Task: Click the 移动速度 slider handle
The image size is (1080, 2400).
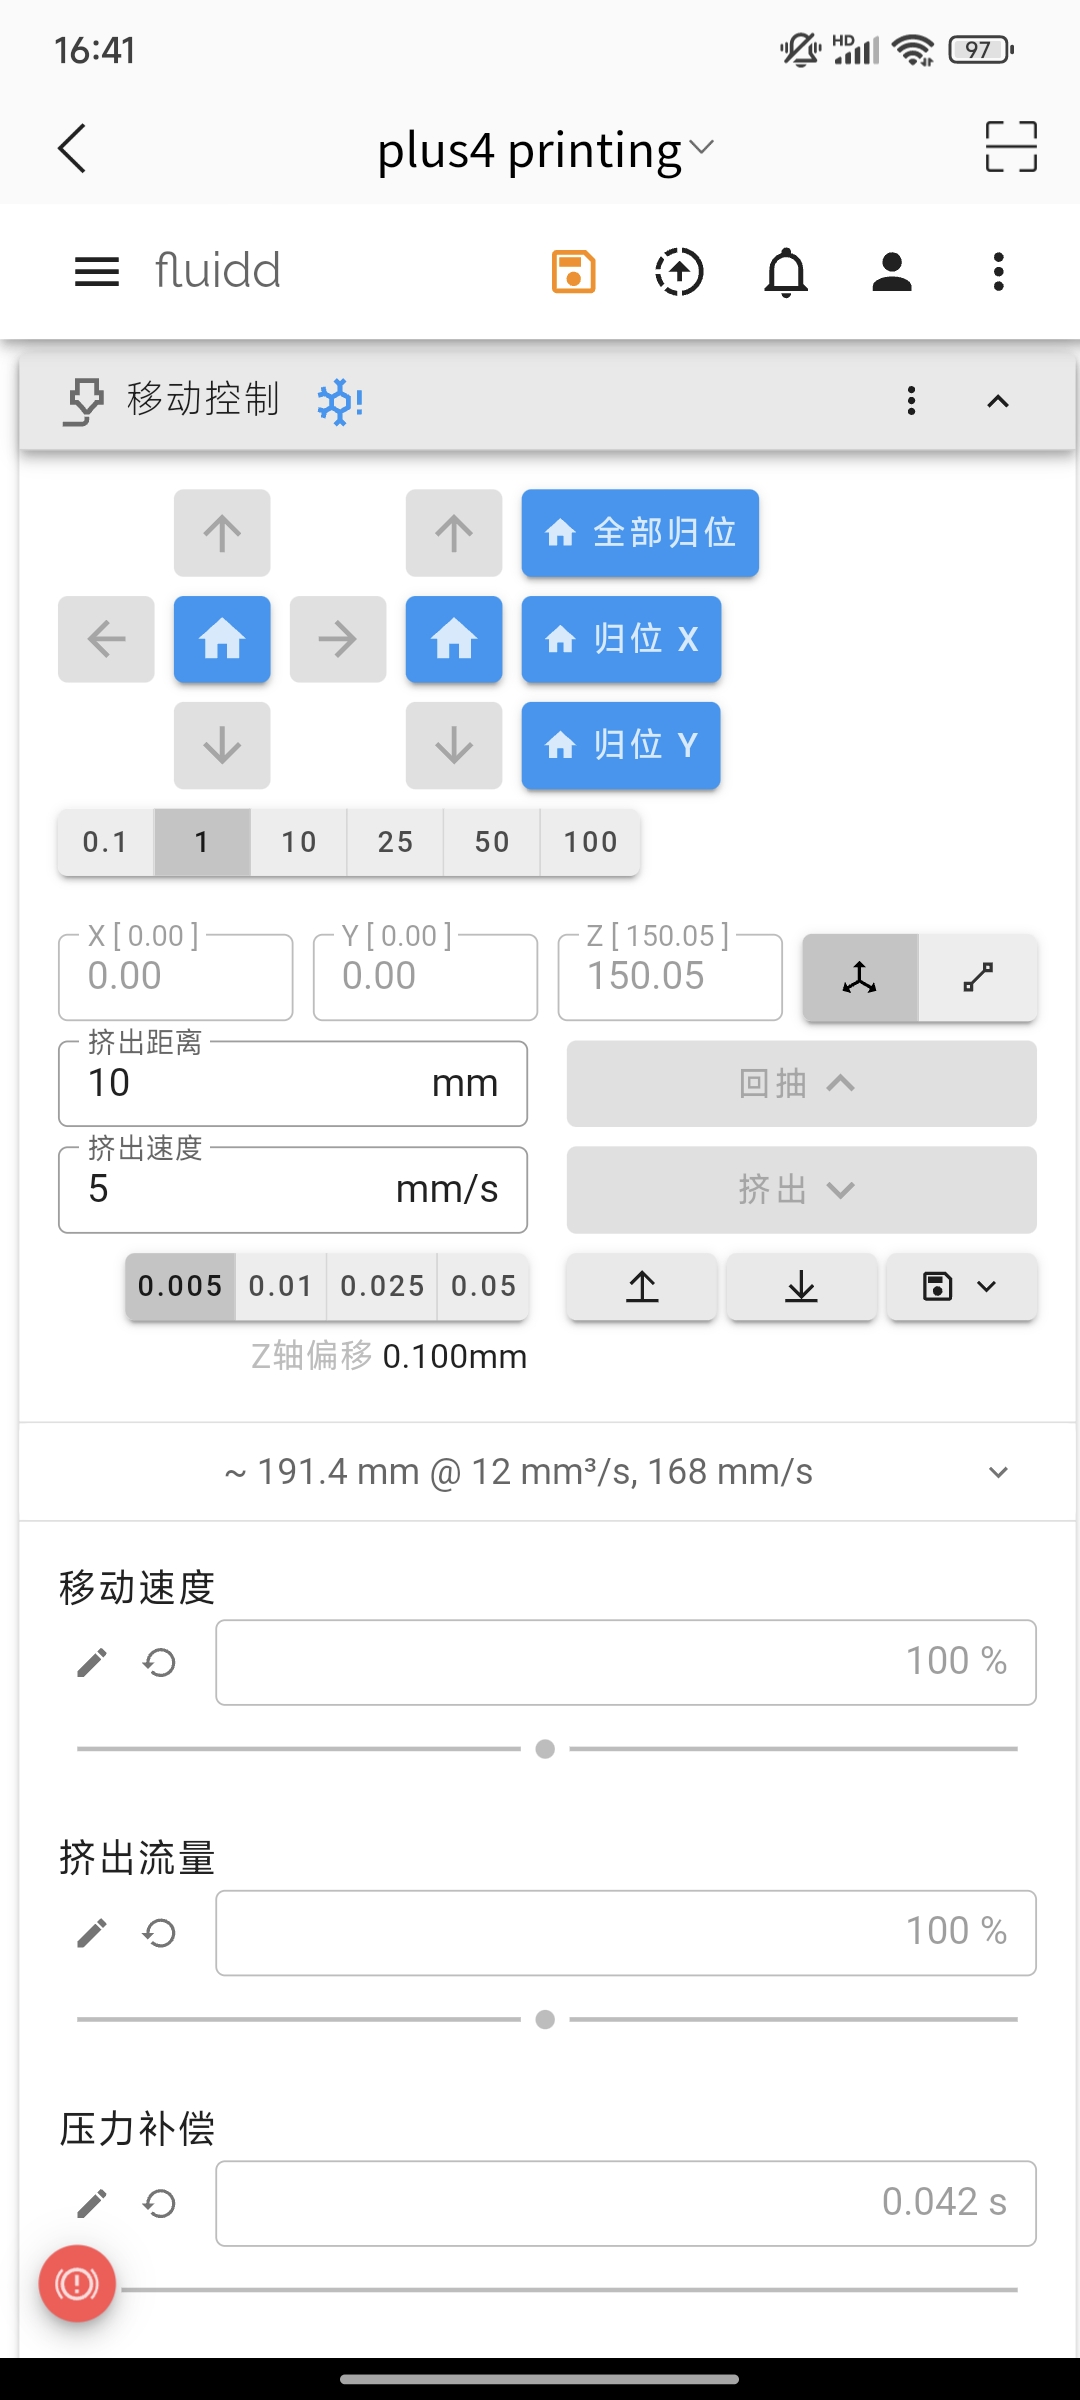Action: pos(545,1749)
